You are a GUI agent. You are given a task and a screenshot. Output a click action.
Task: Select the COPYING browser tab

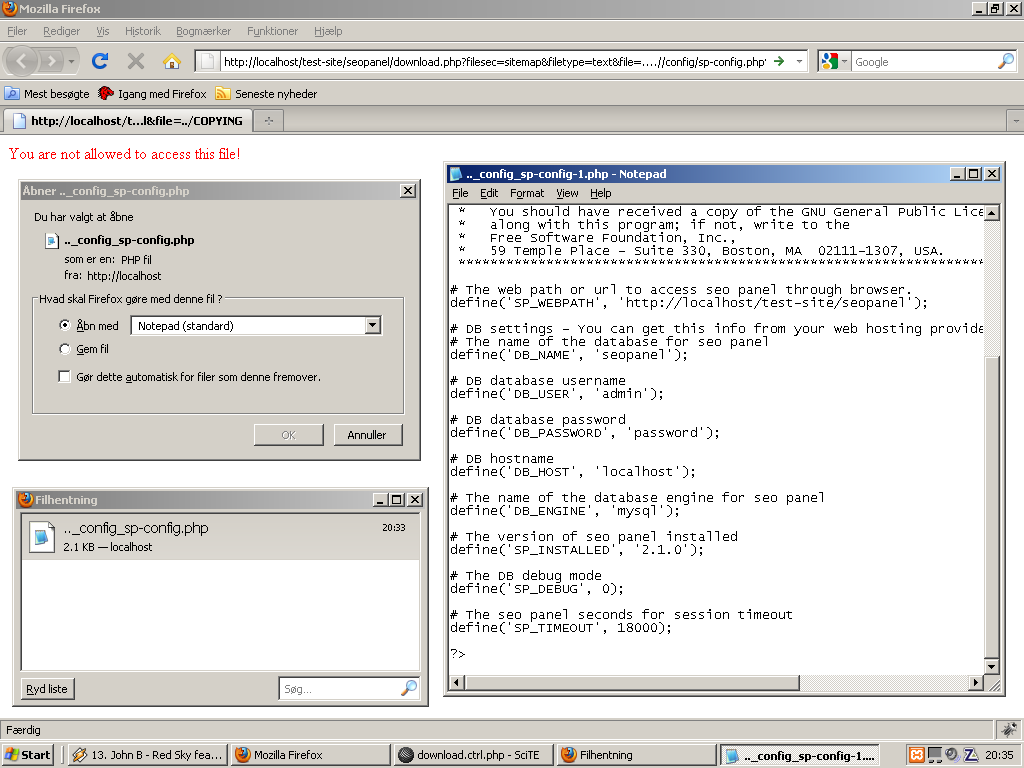tap(128, 120)
